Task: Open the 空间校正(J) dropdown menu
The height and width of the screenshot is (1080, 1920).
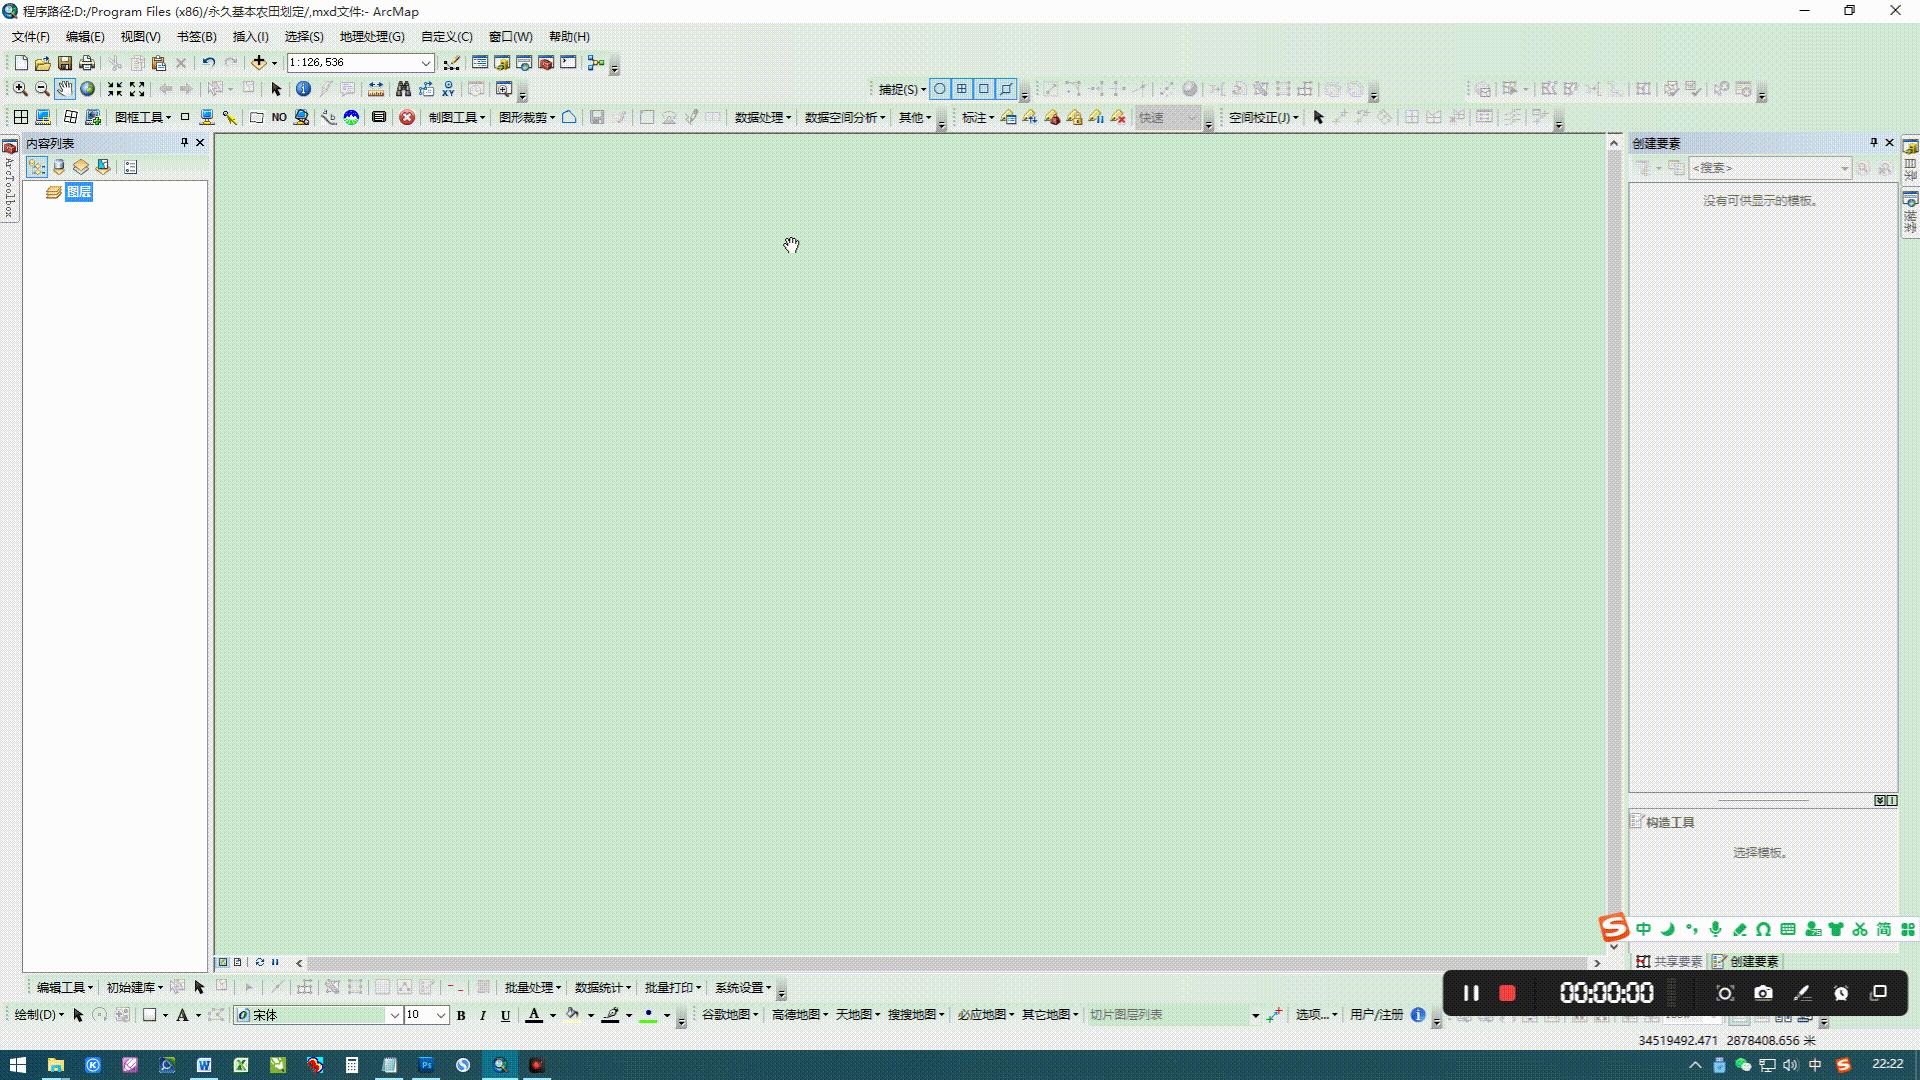Action: [x=1262, y=117]
